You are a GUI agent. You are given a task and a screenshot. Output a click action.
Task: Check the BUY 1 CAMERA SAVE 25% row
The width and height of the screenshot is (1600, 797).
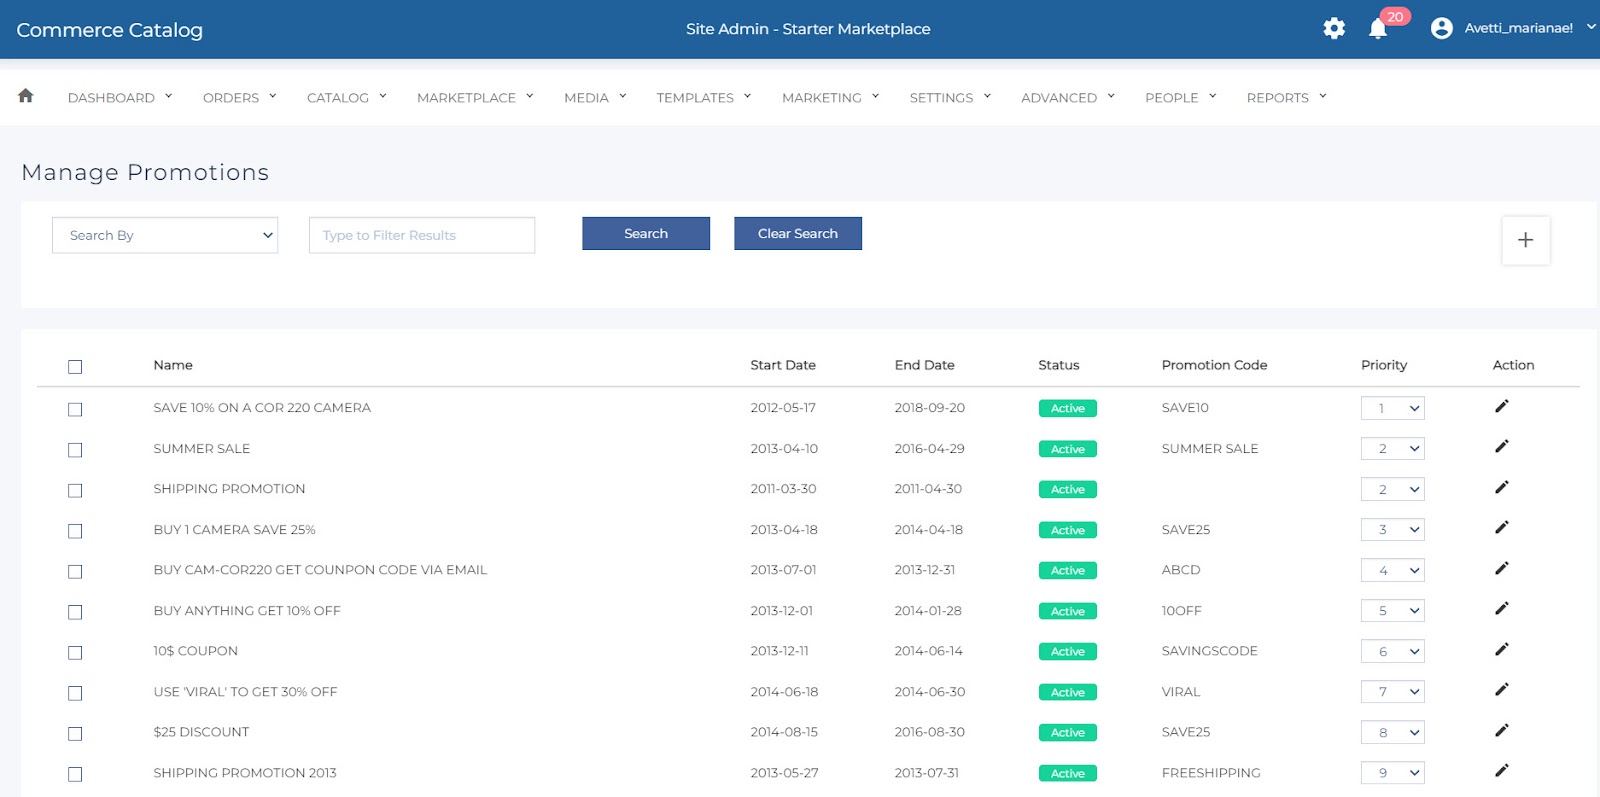pos(75,531)
